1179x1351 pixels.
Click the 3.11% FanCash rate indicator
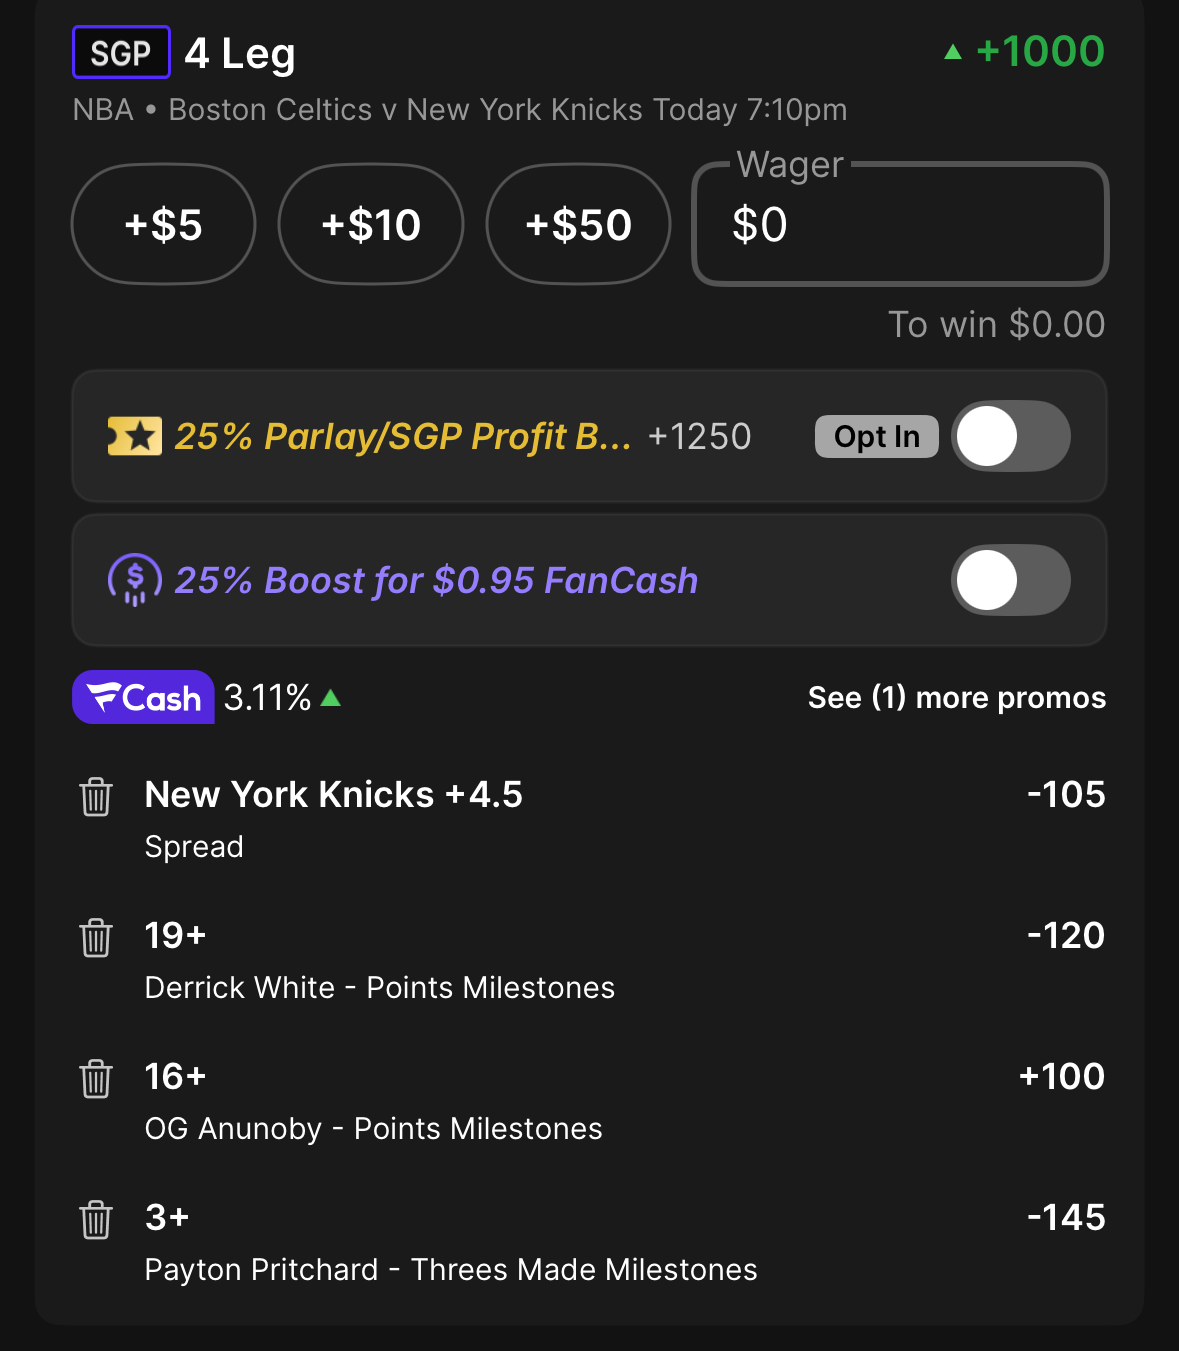click(x=269, y=697)
